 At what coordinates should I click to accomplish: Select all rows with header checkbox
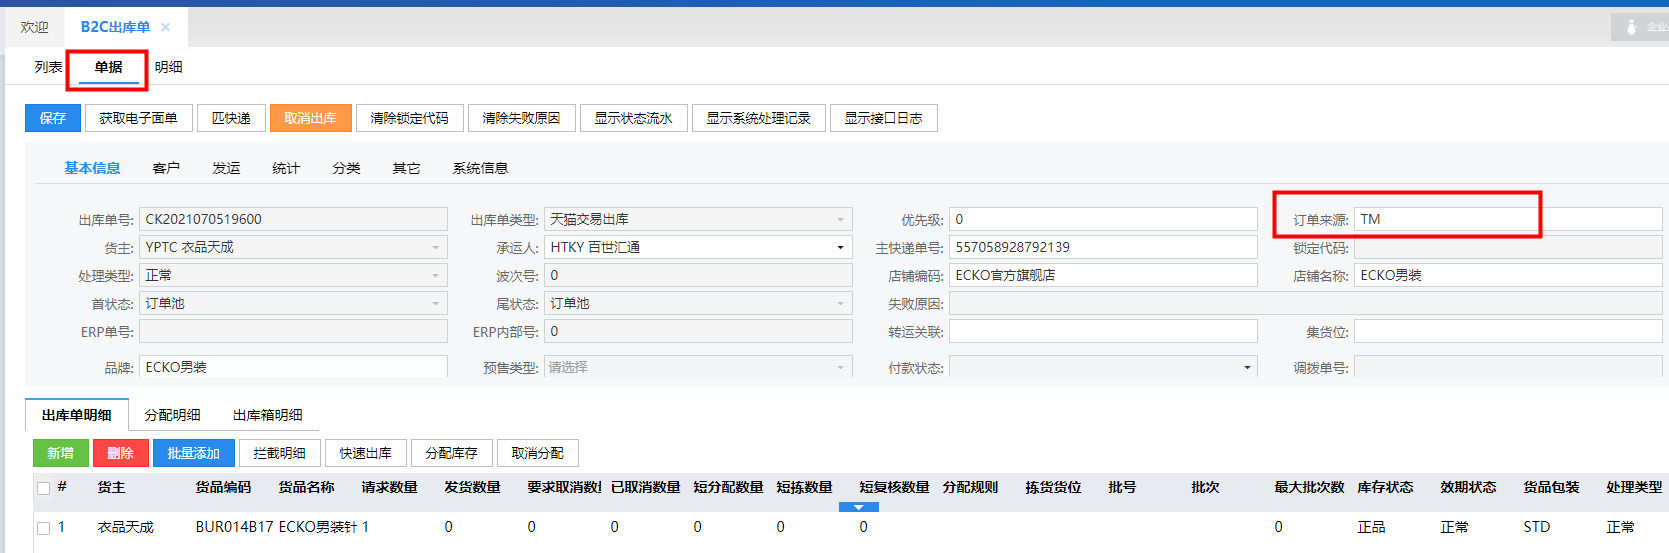(43, 488)
